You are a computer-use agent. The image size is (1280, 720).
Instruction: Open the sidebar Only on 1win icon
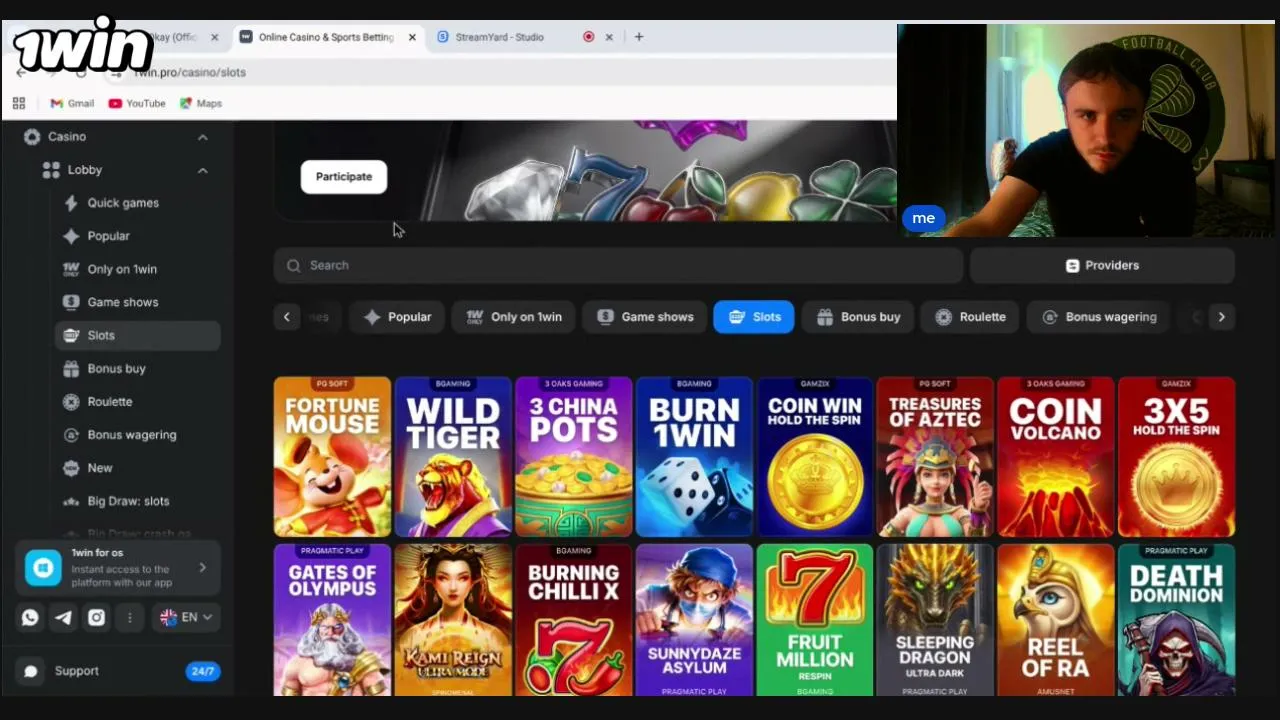pyautogui.click(x=71, y=269)
